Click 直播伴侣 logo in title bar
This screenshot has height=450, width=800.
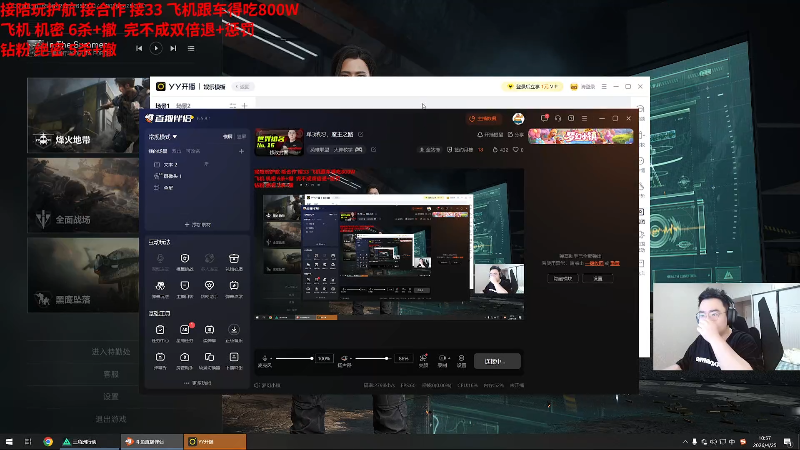coord(169,118)
